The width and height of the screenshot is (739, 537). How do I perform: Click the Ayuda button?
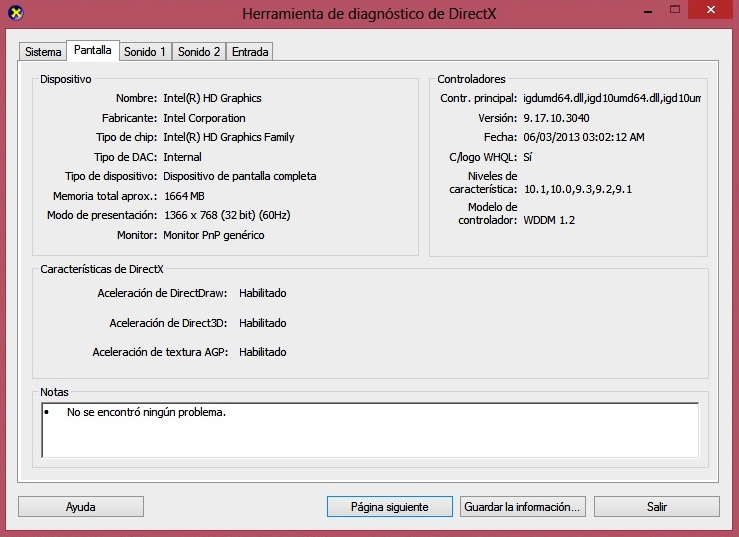[81, 507]
